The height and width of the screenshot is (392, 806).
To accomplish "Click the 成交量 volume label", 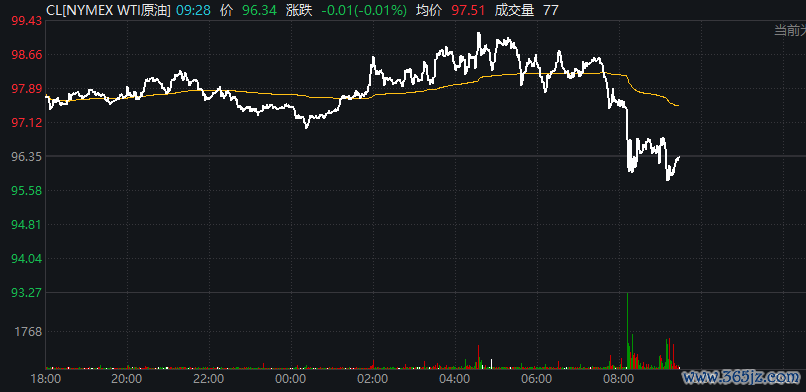I will [514, 10].
